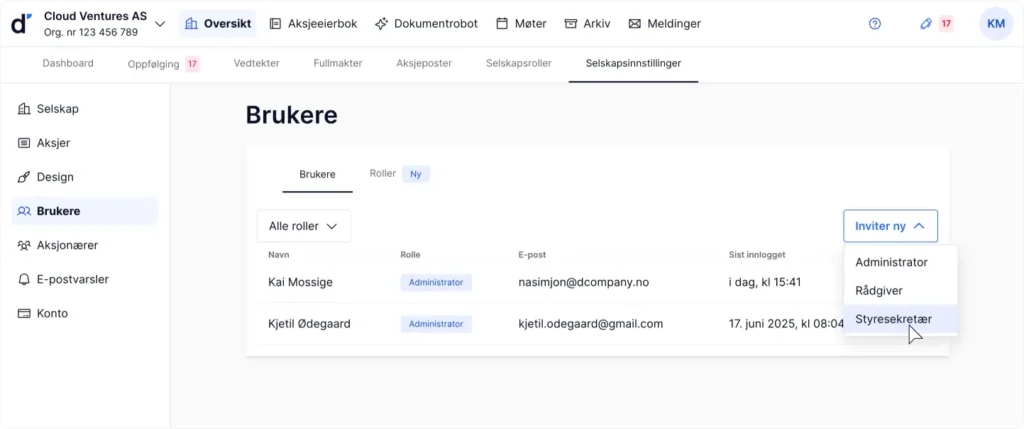Select Styresekretær from invite menu

click(893, 319)
